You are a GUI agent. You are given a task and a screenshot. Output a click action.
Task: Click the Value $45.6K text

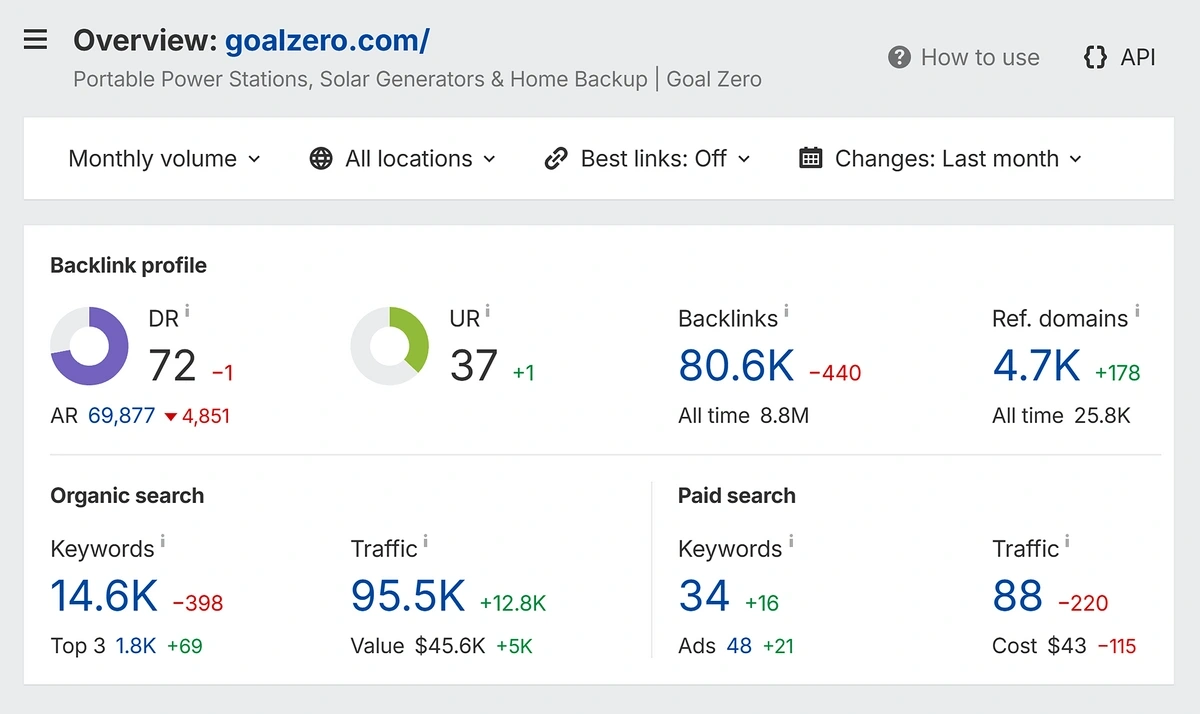click(418, 646)
